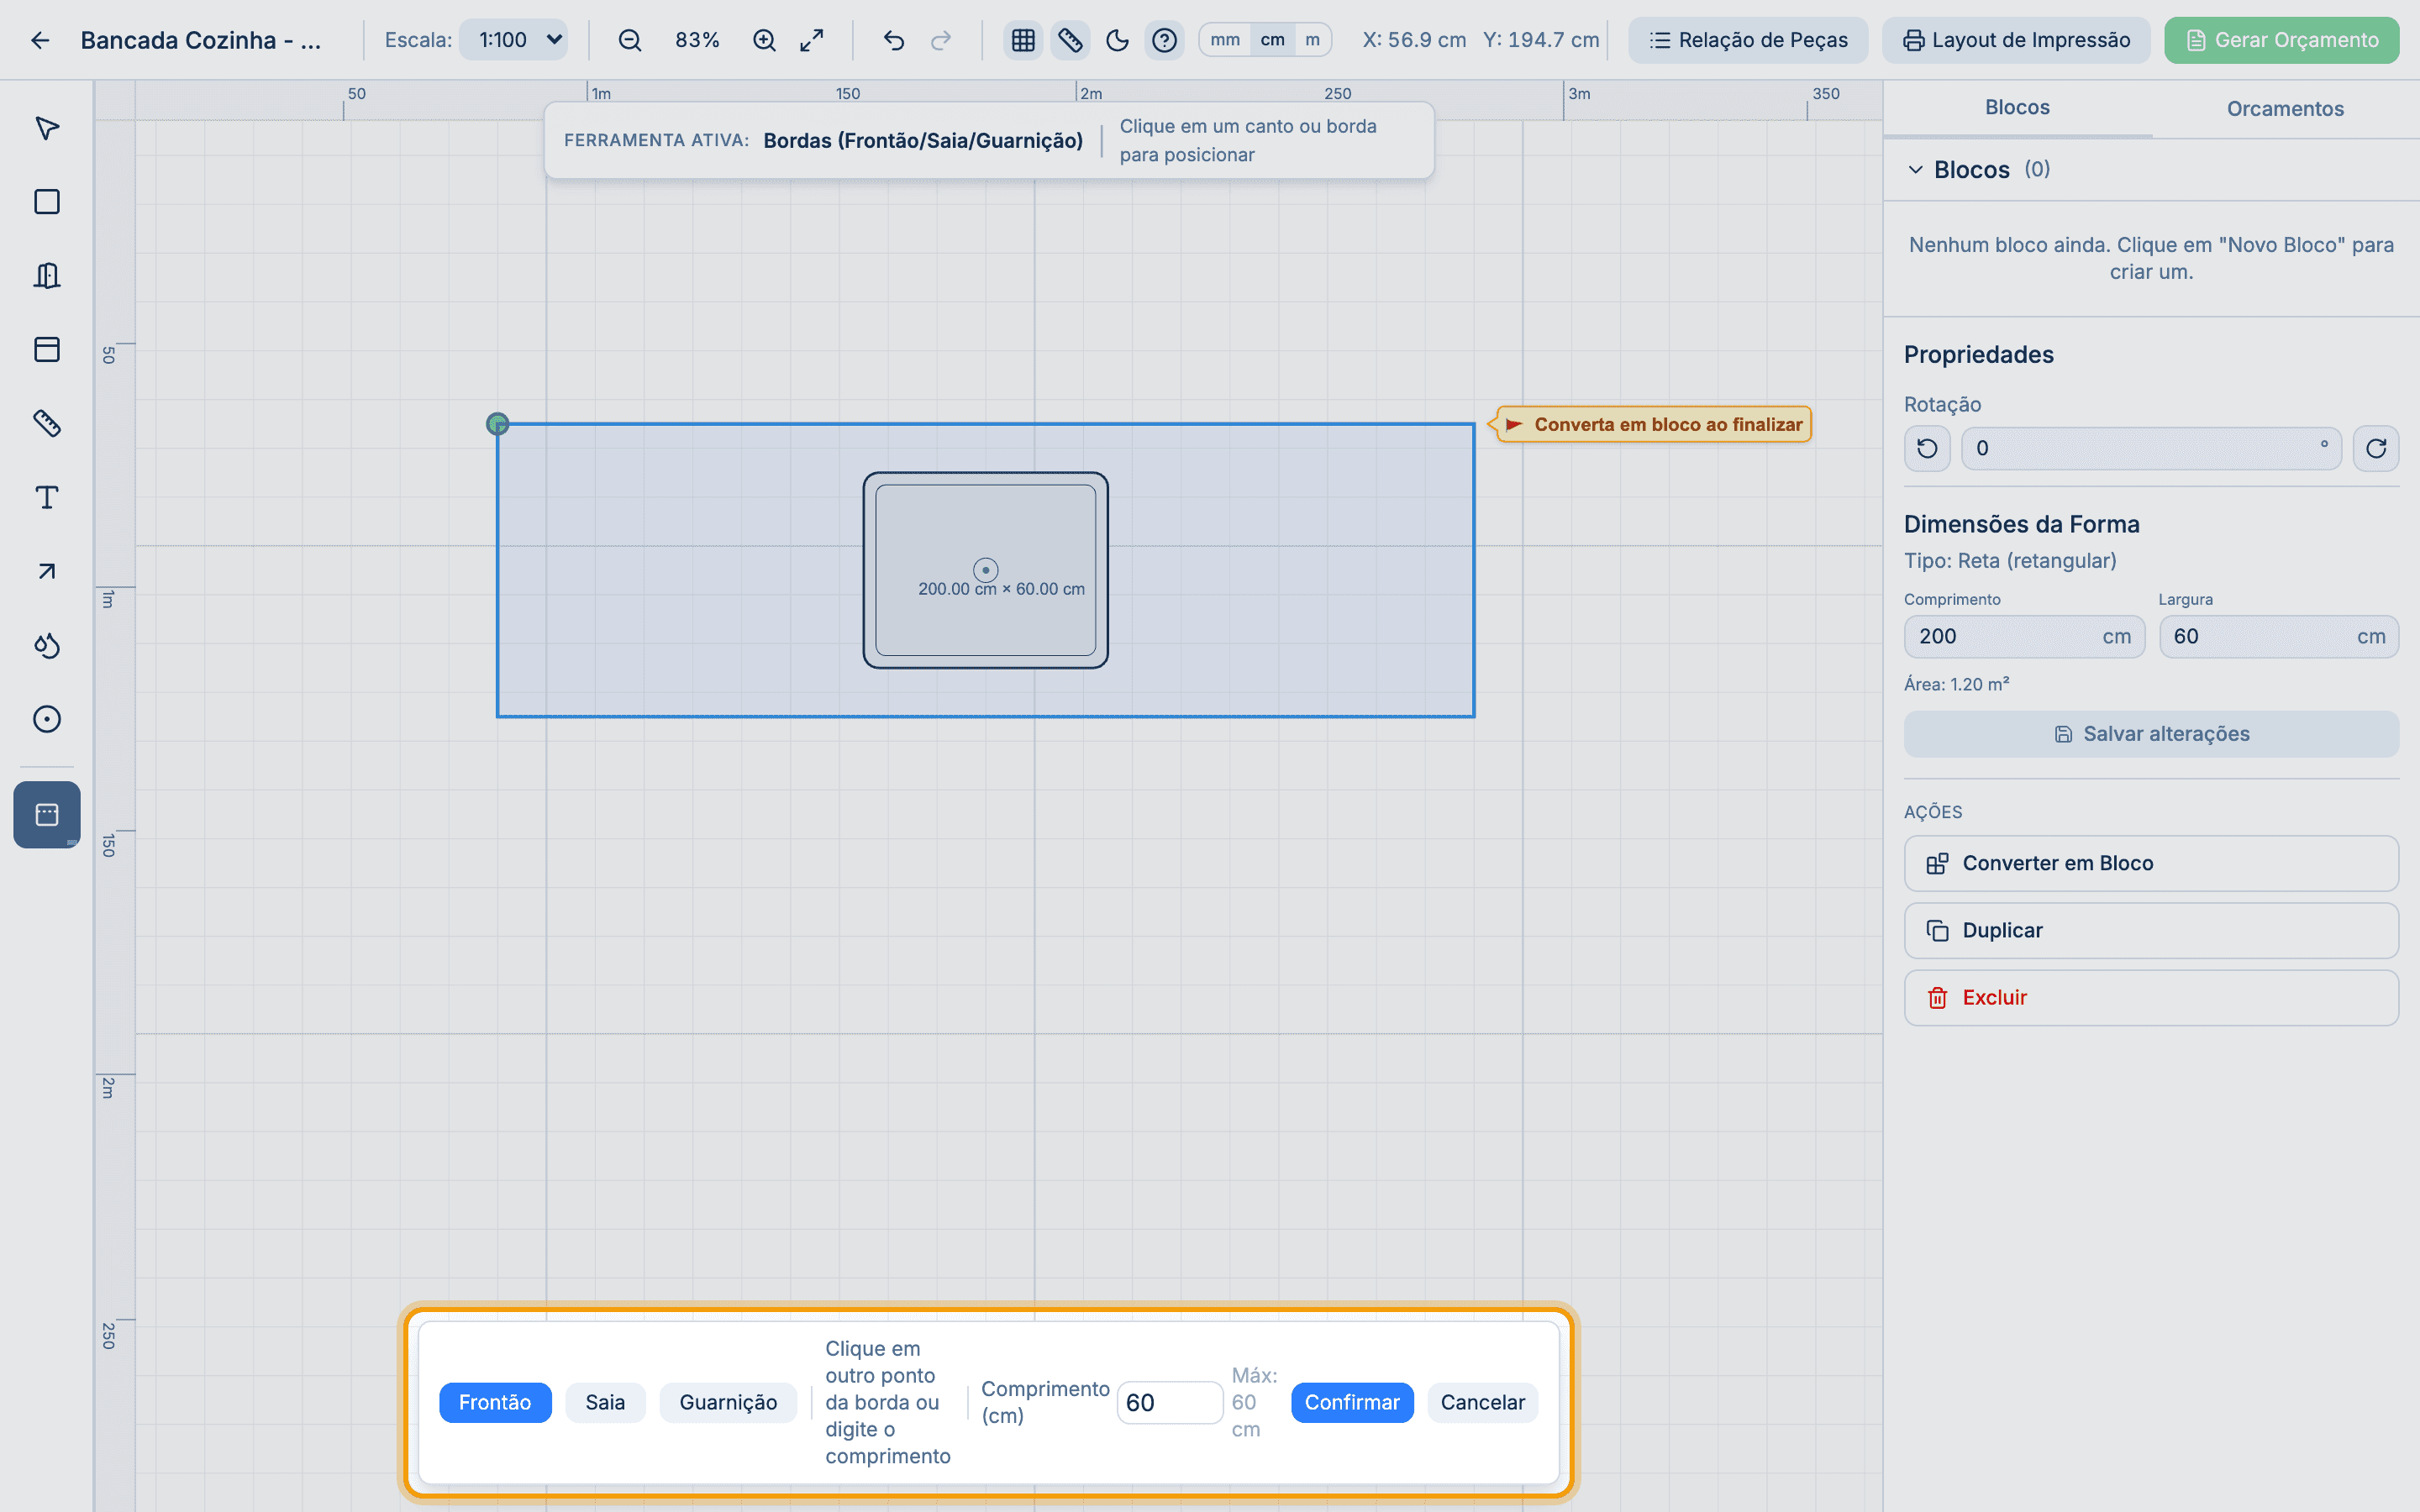The image size is (2420, 1512).
Task: Open the Escala 1:100 dropdown
Action: click(513, 40)
